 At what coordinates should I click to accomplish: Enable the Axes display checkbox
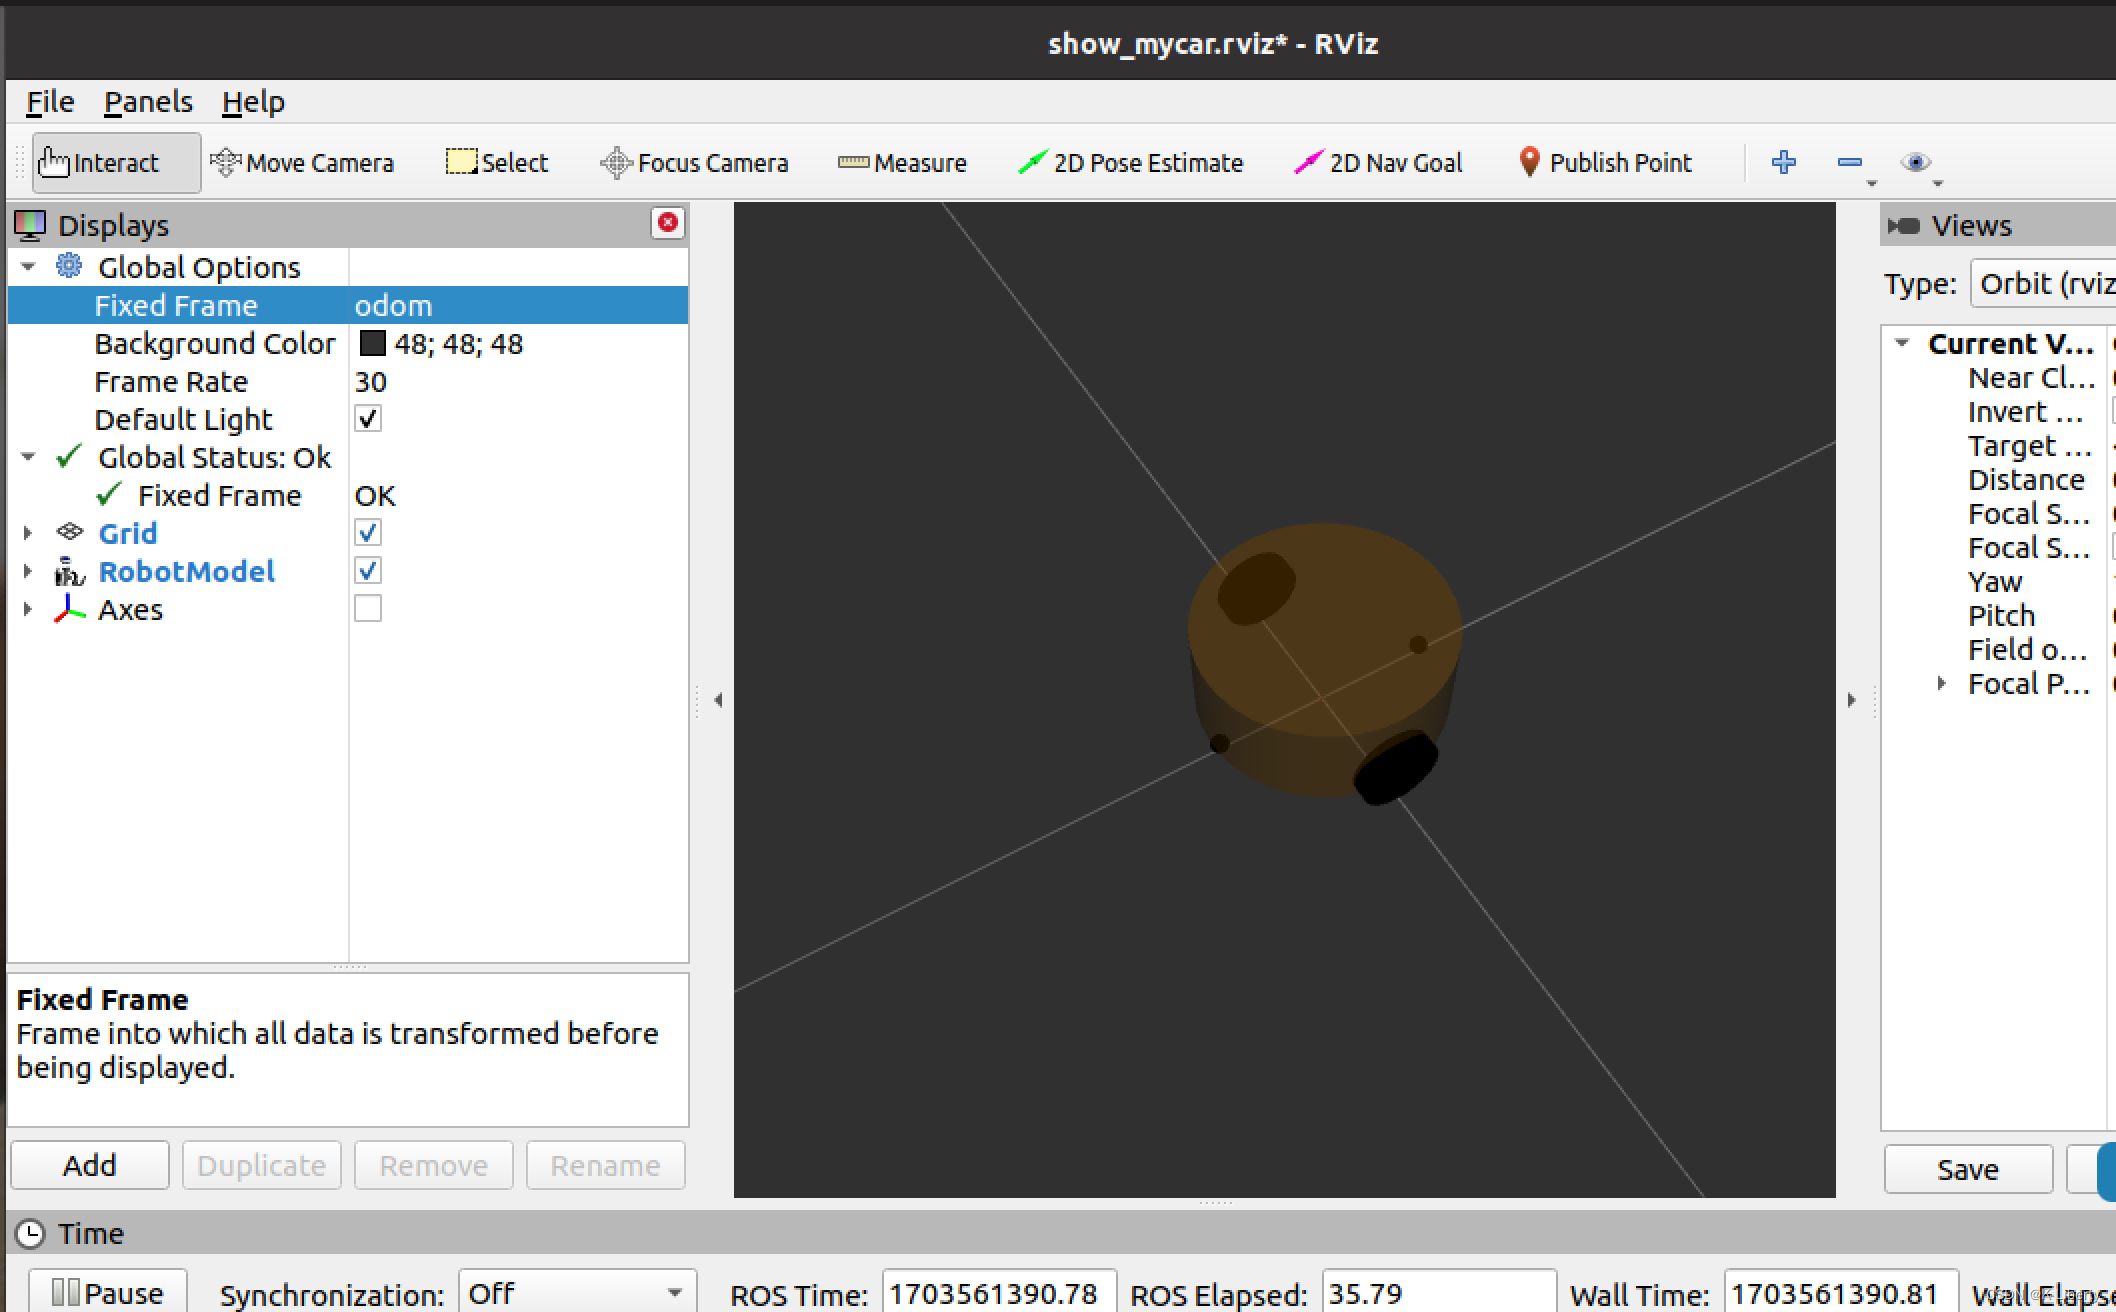(x=368, y=609)
